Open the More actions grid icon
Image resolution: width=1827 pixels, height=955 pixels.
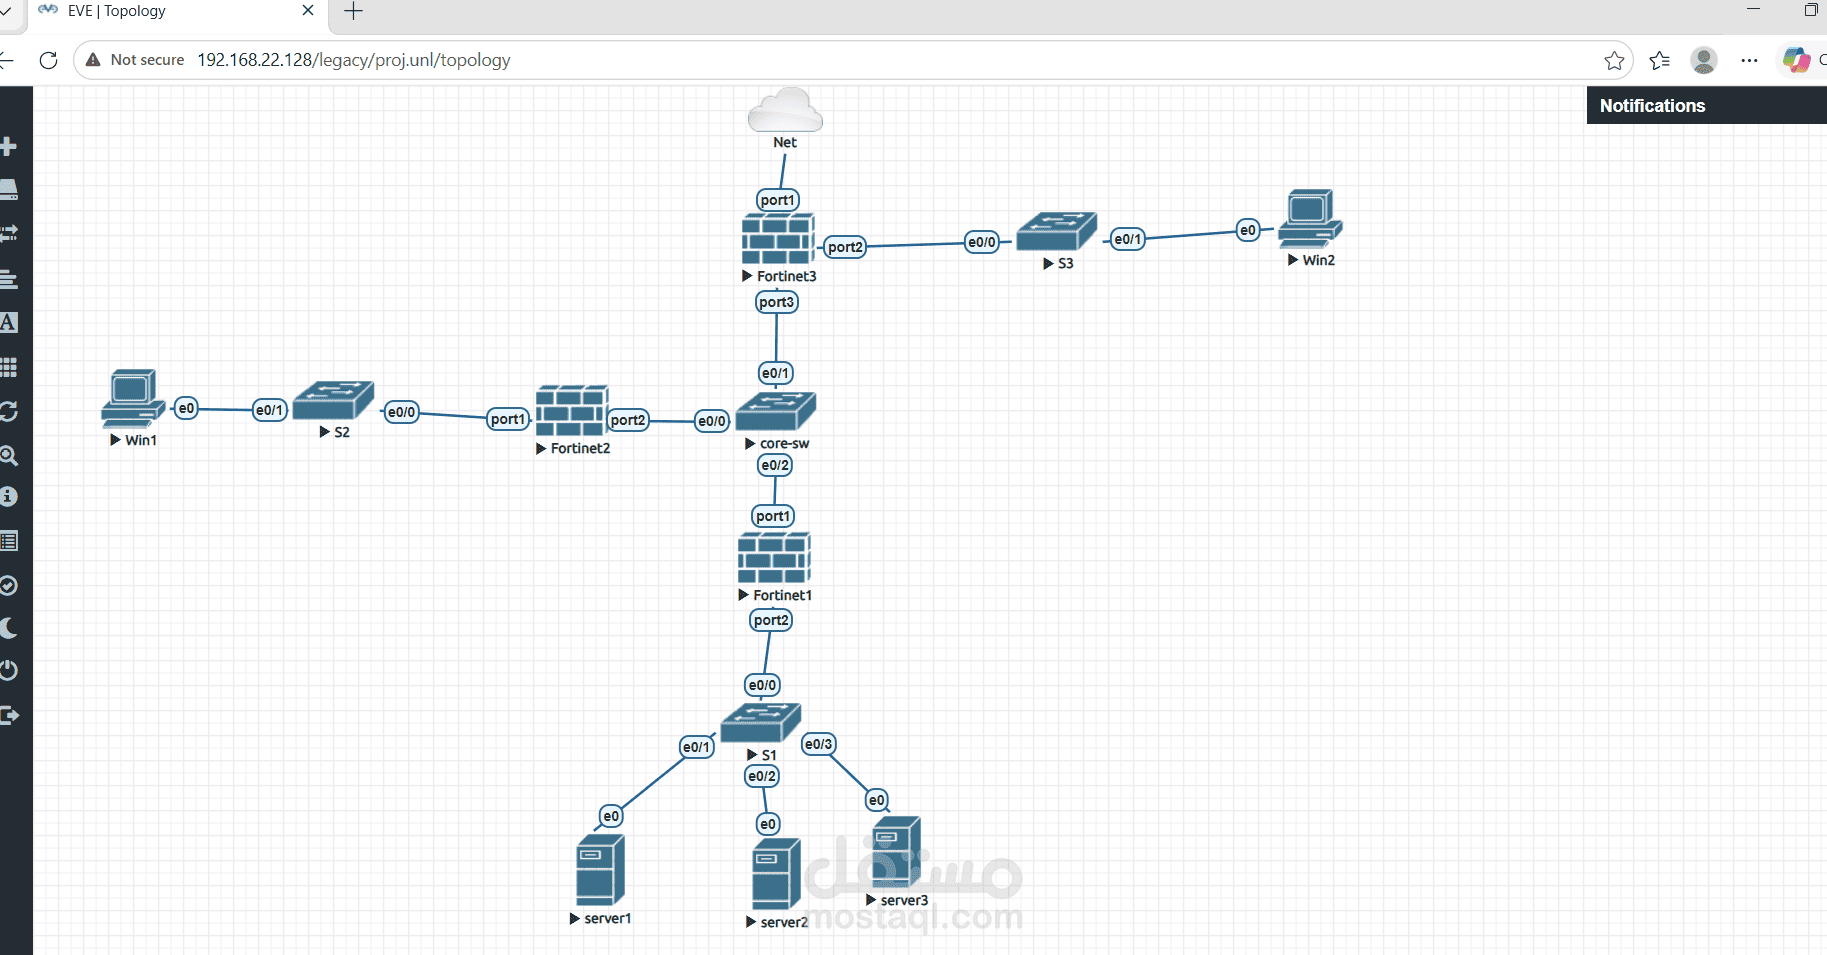tap(9, 367)
